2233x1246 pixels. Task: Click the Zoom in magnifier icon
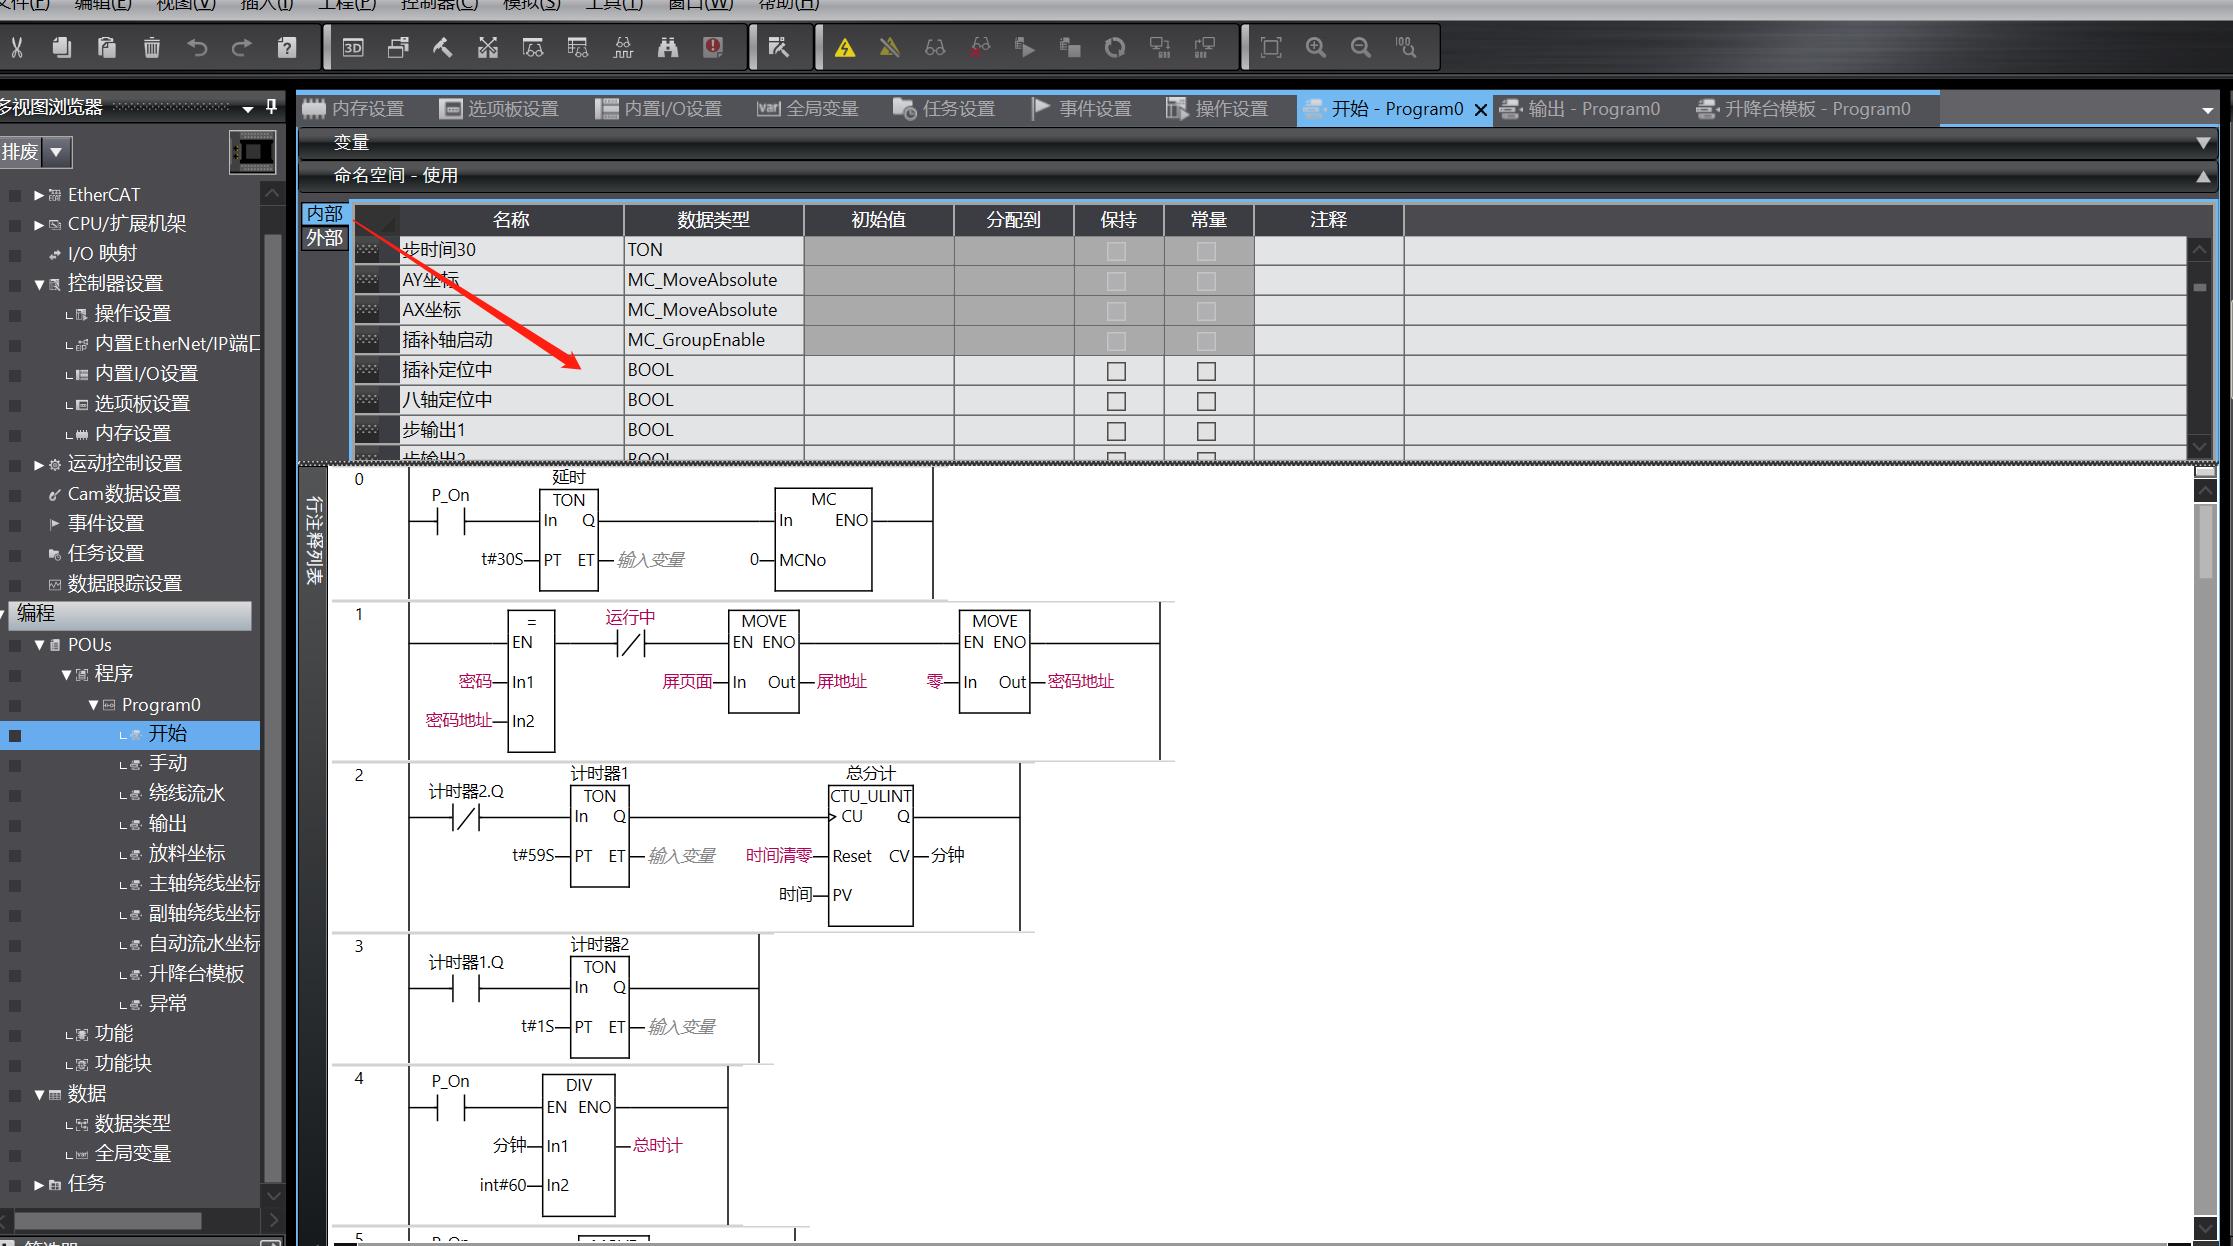coord(1316,47)
